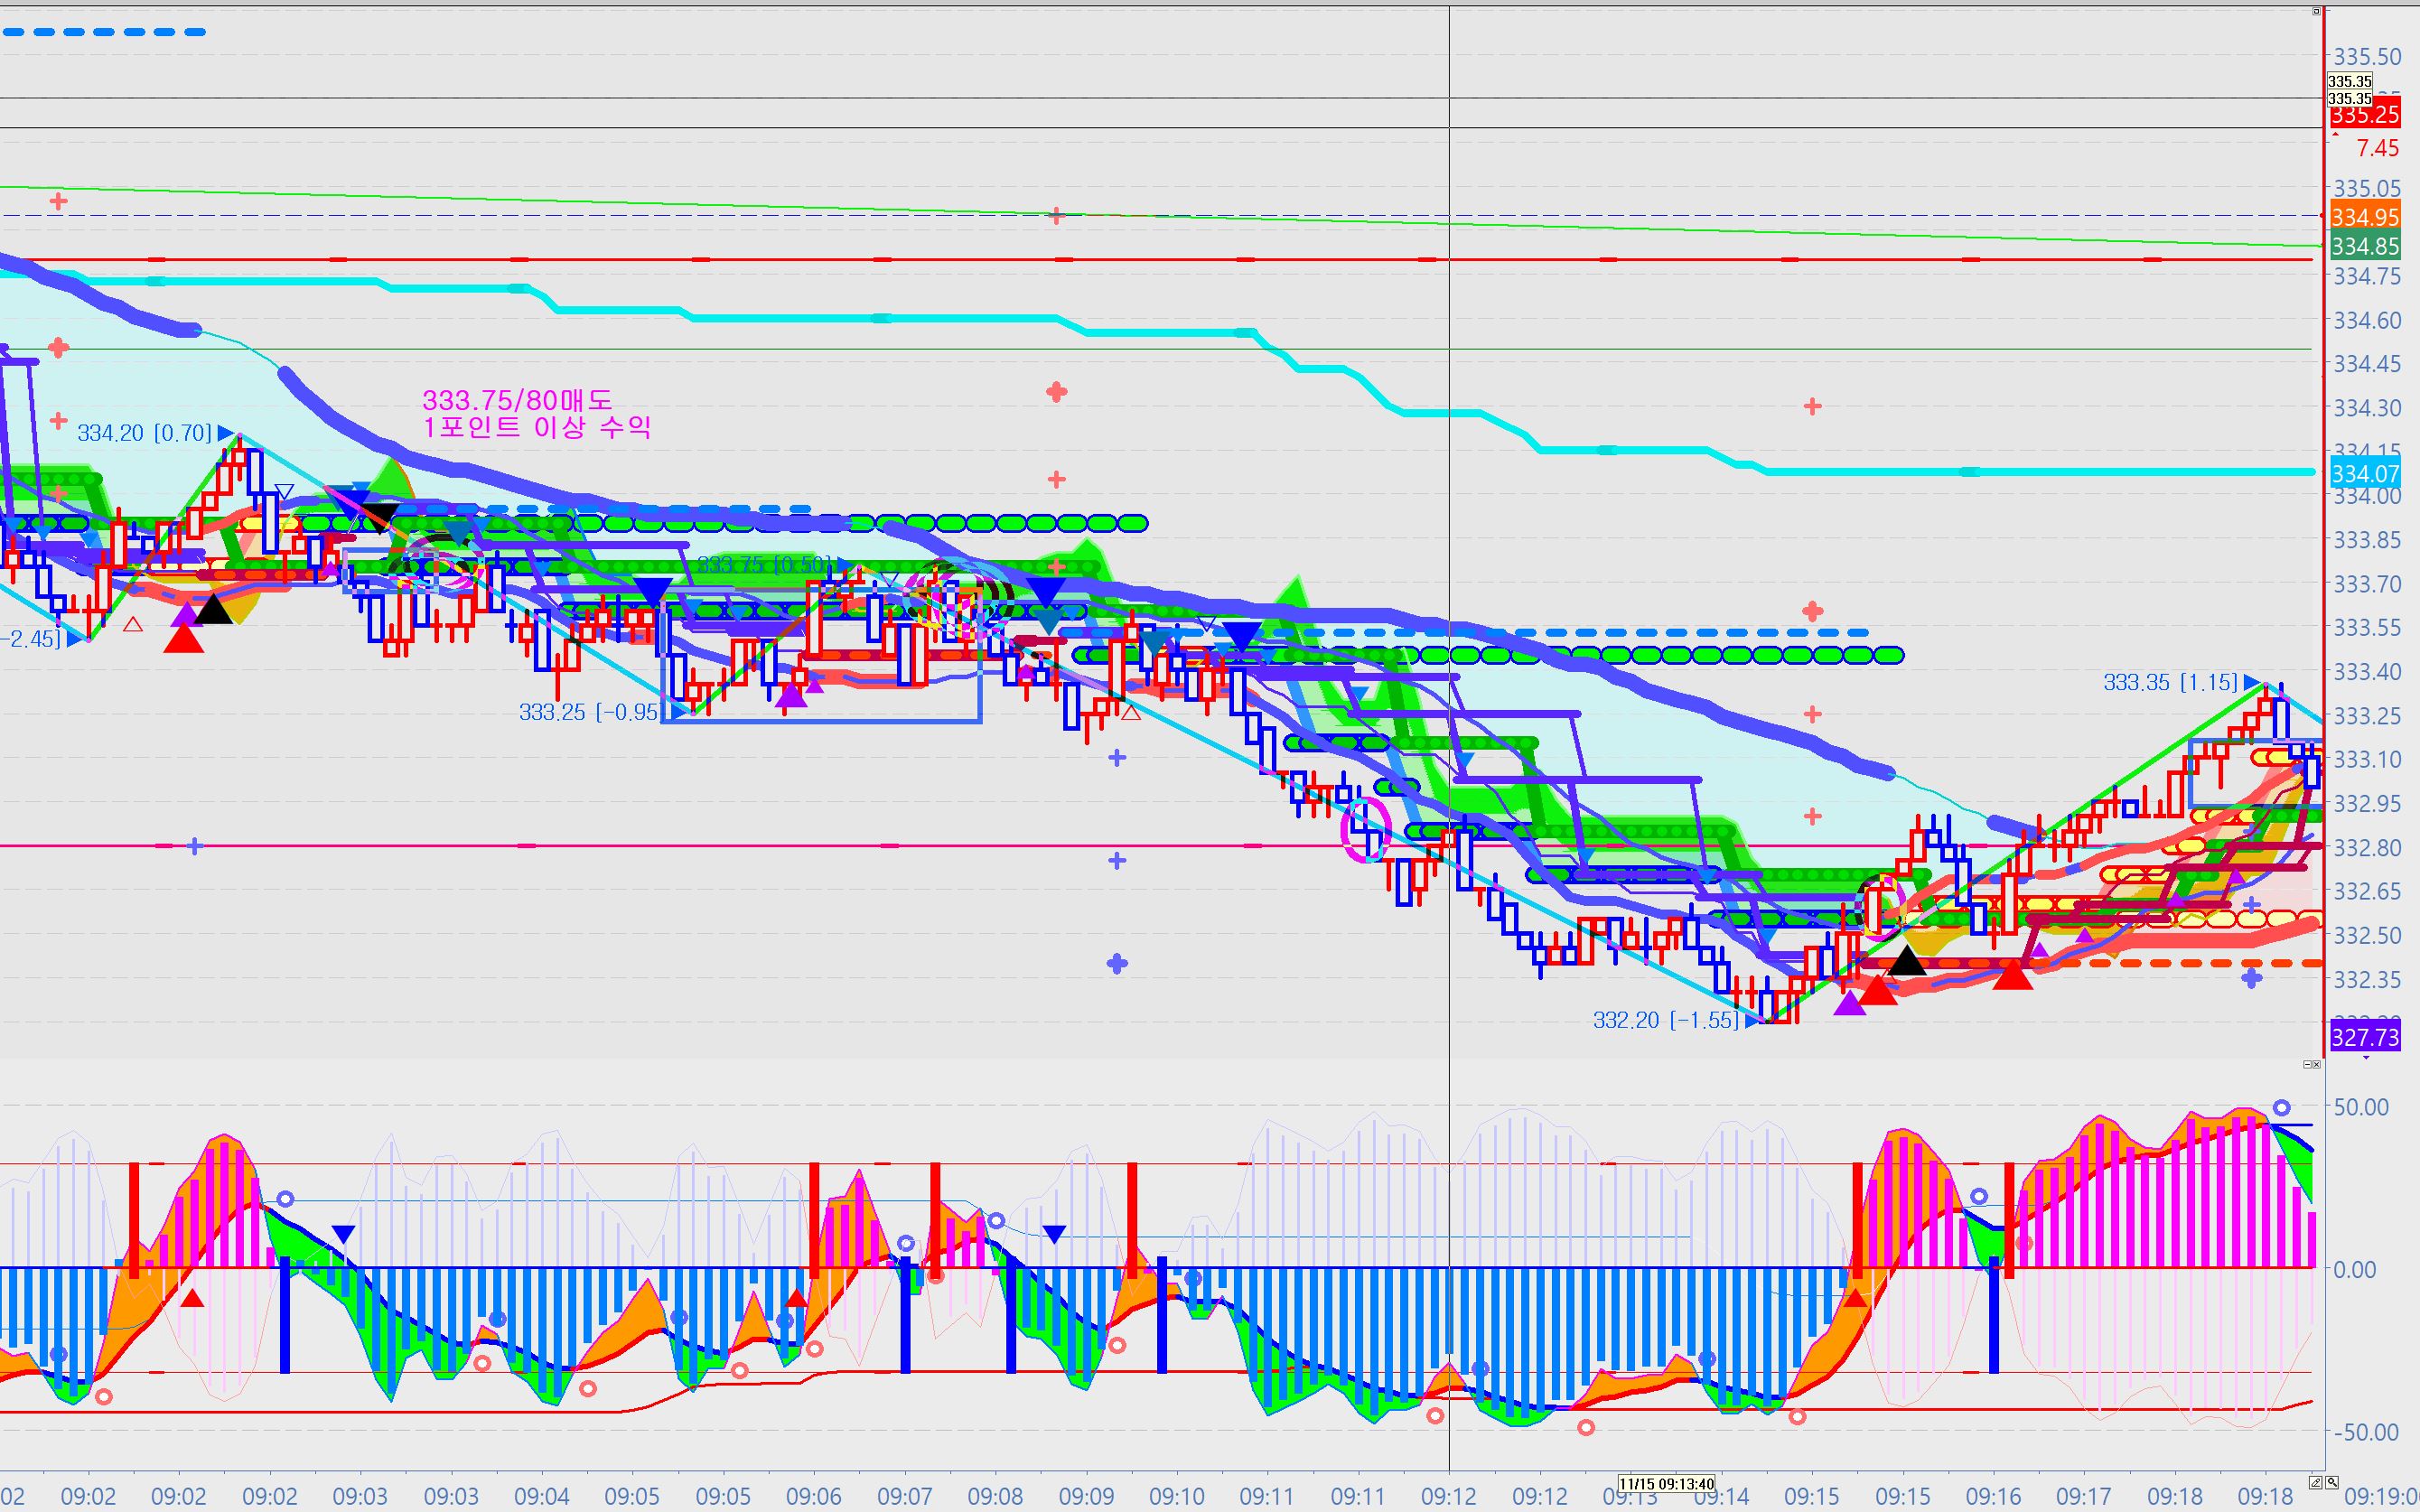
Task: Click the 333.25 [-0.95] swing low label
Action: tap(590, 712)
